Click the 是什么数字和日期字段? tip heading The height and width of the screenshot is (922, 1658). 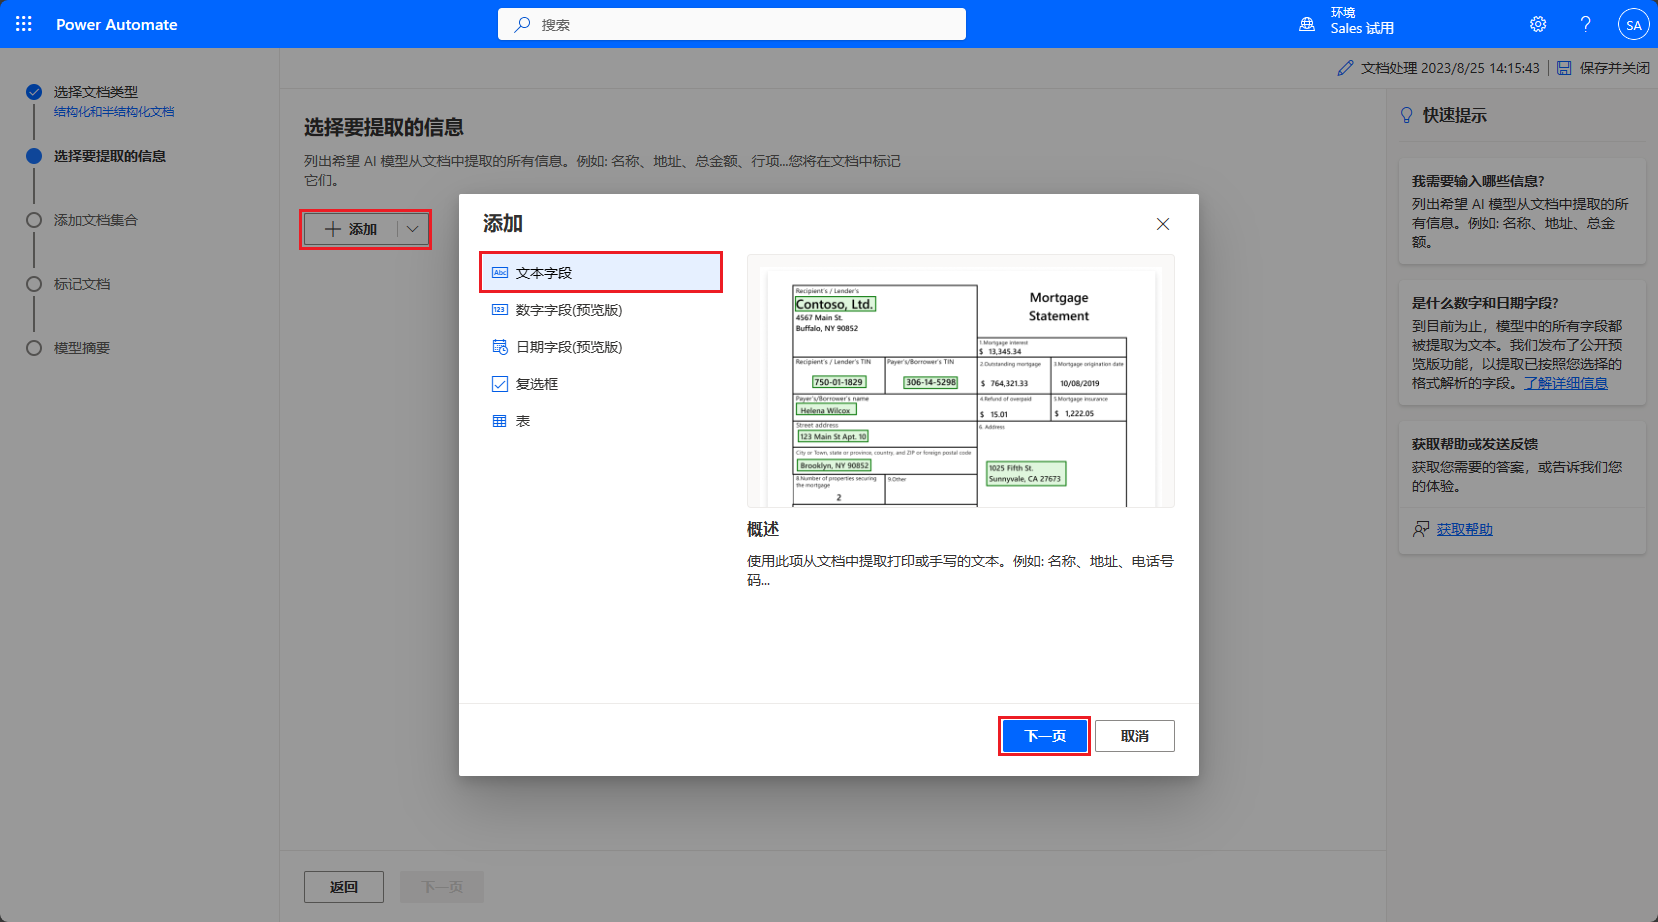click(1485, 303)
